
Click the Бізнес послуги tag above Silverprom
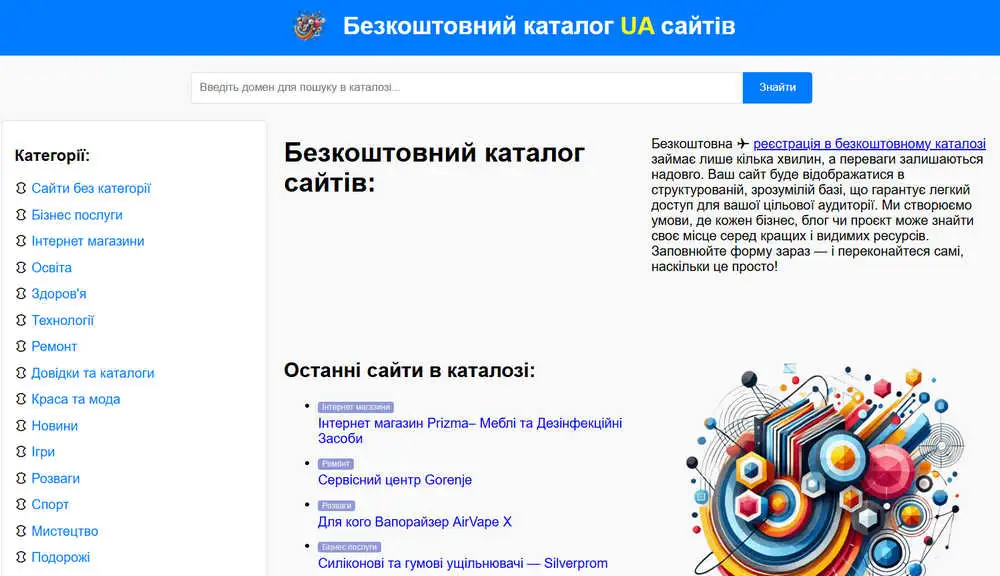[349, 547]
